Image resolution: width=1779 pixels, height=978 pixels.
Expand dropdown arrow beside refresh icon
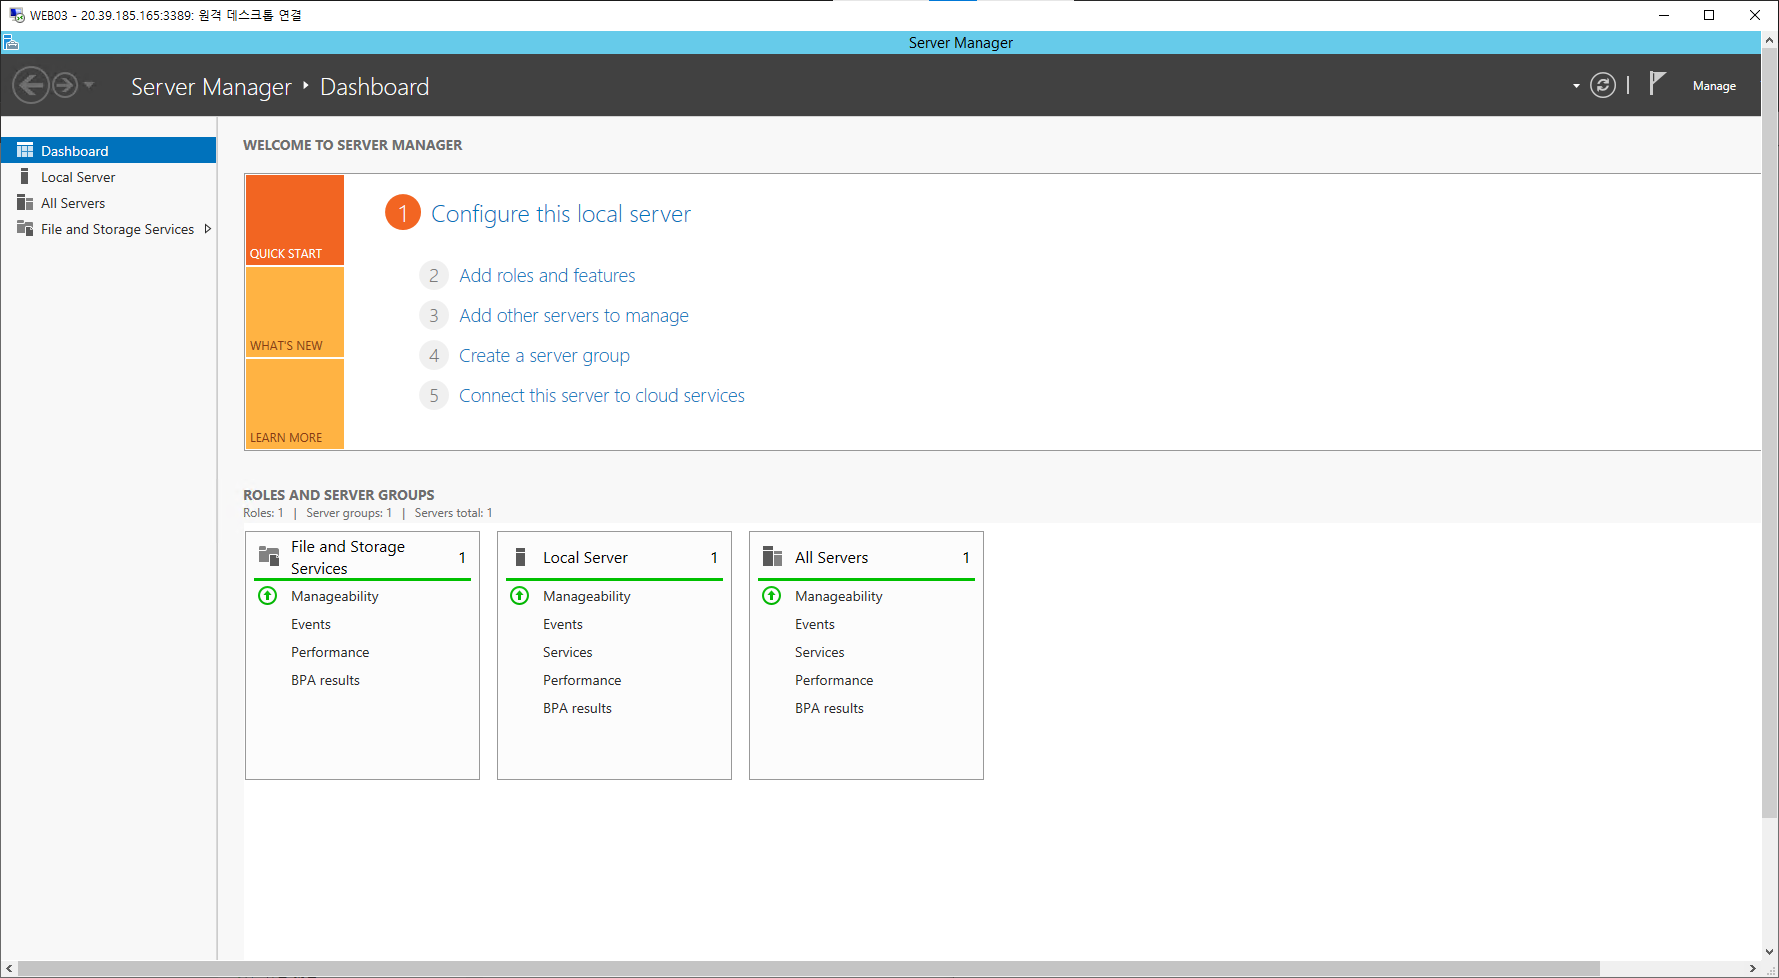pos(1576,86)
